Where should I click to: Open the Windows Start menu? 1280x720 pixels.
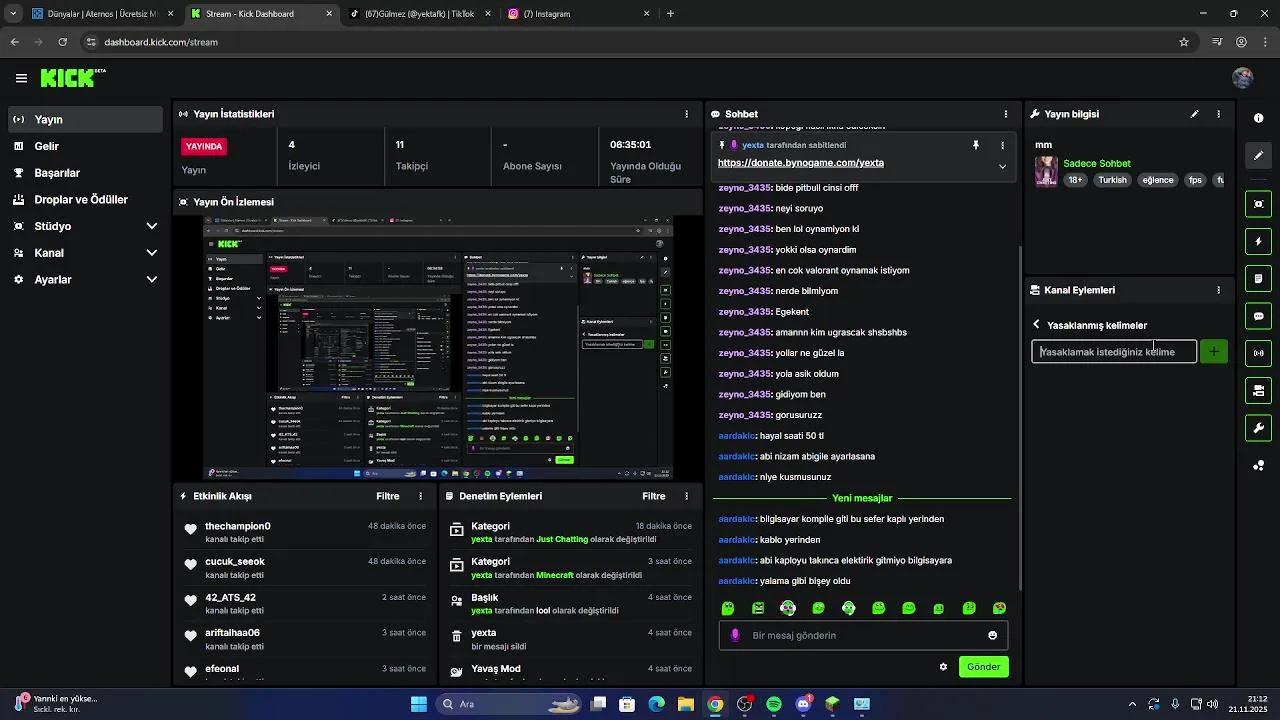418,704
